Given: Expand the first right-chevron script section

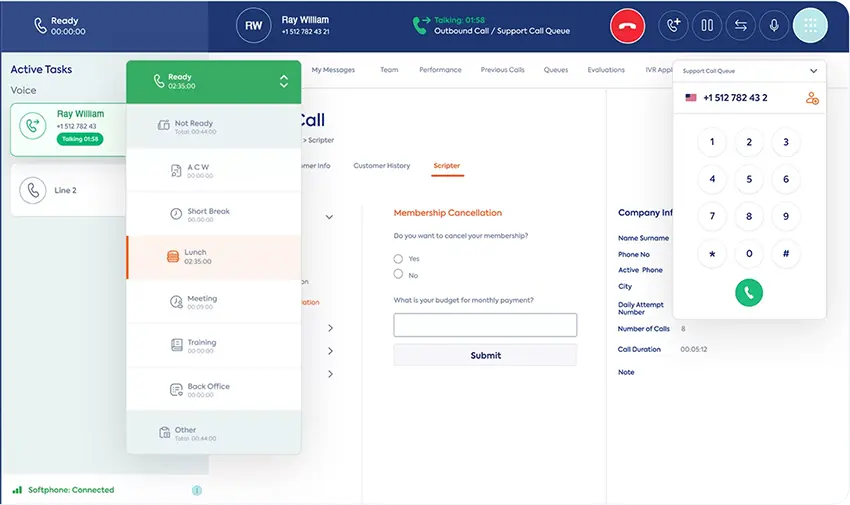Looking at the screenshot, I should click(x=331, y=328).
